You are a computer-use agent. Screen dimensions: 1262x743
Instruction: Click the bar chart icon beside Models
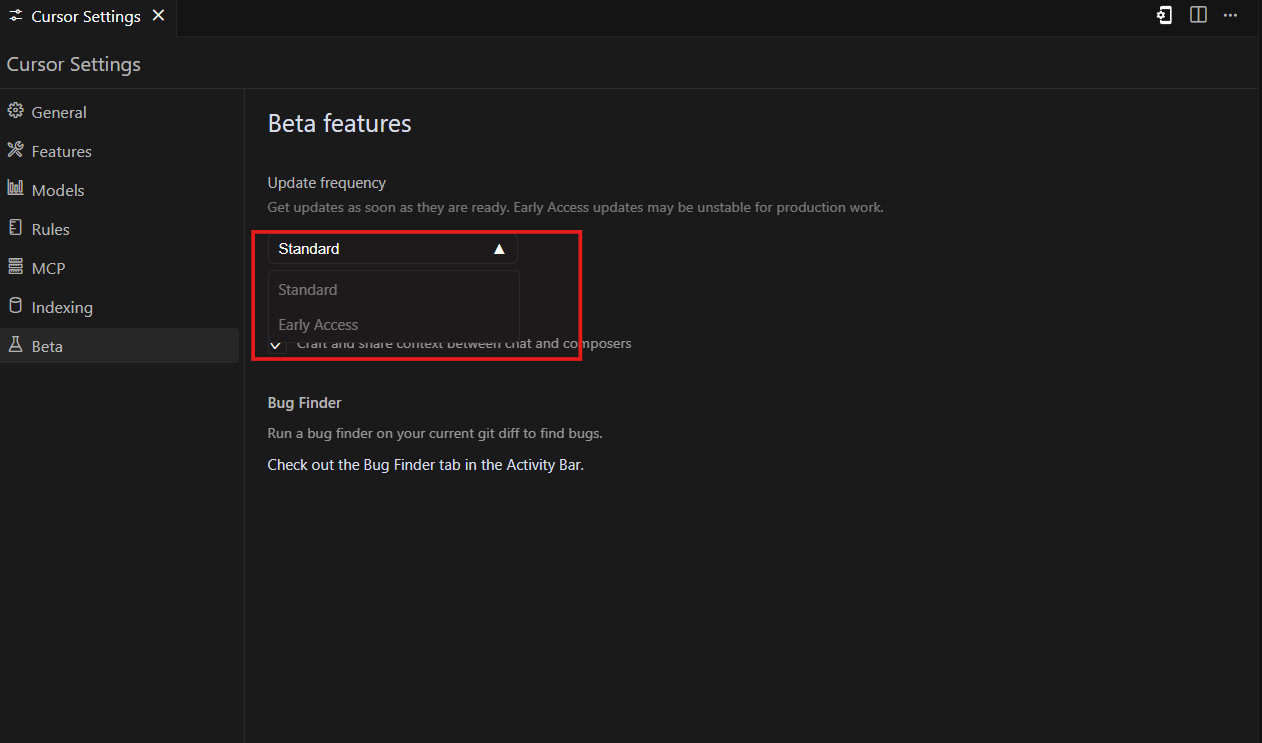click(15, 189)
